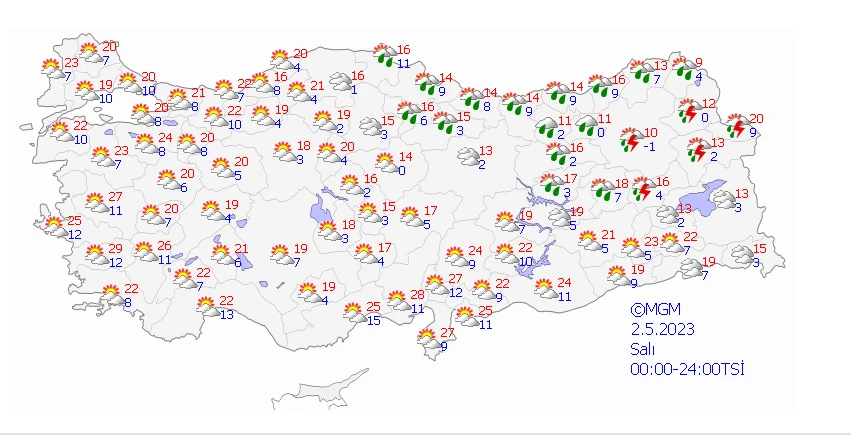This screenshot has height=435, width=851.
Task: Click the partly sunny icon beside 26 / 11
Action: point(146,252)
